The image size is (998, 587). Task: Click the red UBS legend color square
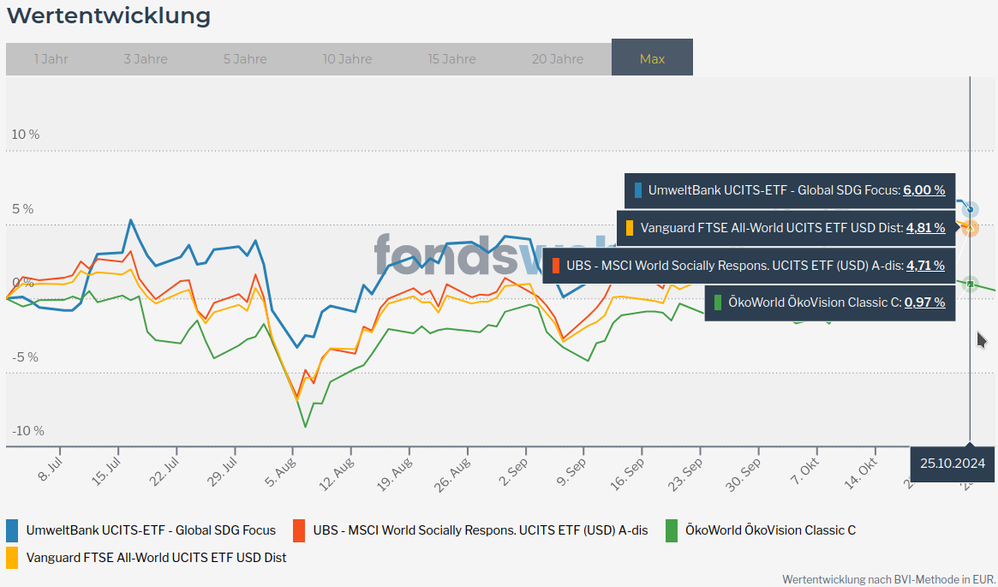299,530
